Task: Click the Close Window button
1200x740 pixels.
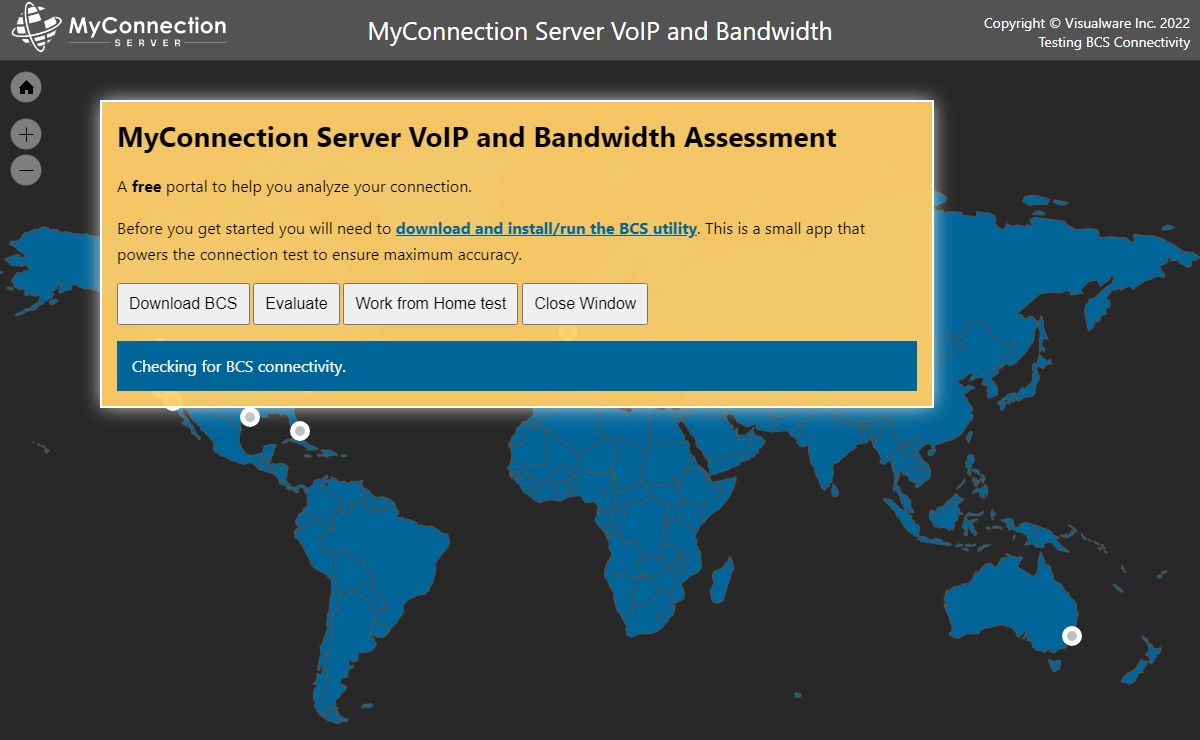Action: click(585, 304)
